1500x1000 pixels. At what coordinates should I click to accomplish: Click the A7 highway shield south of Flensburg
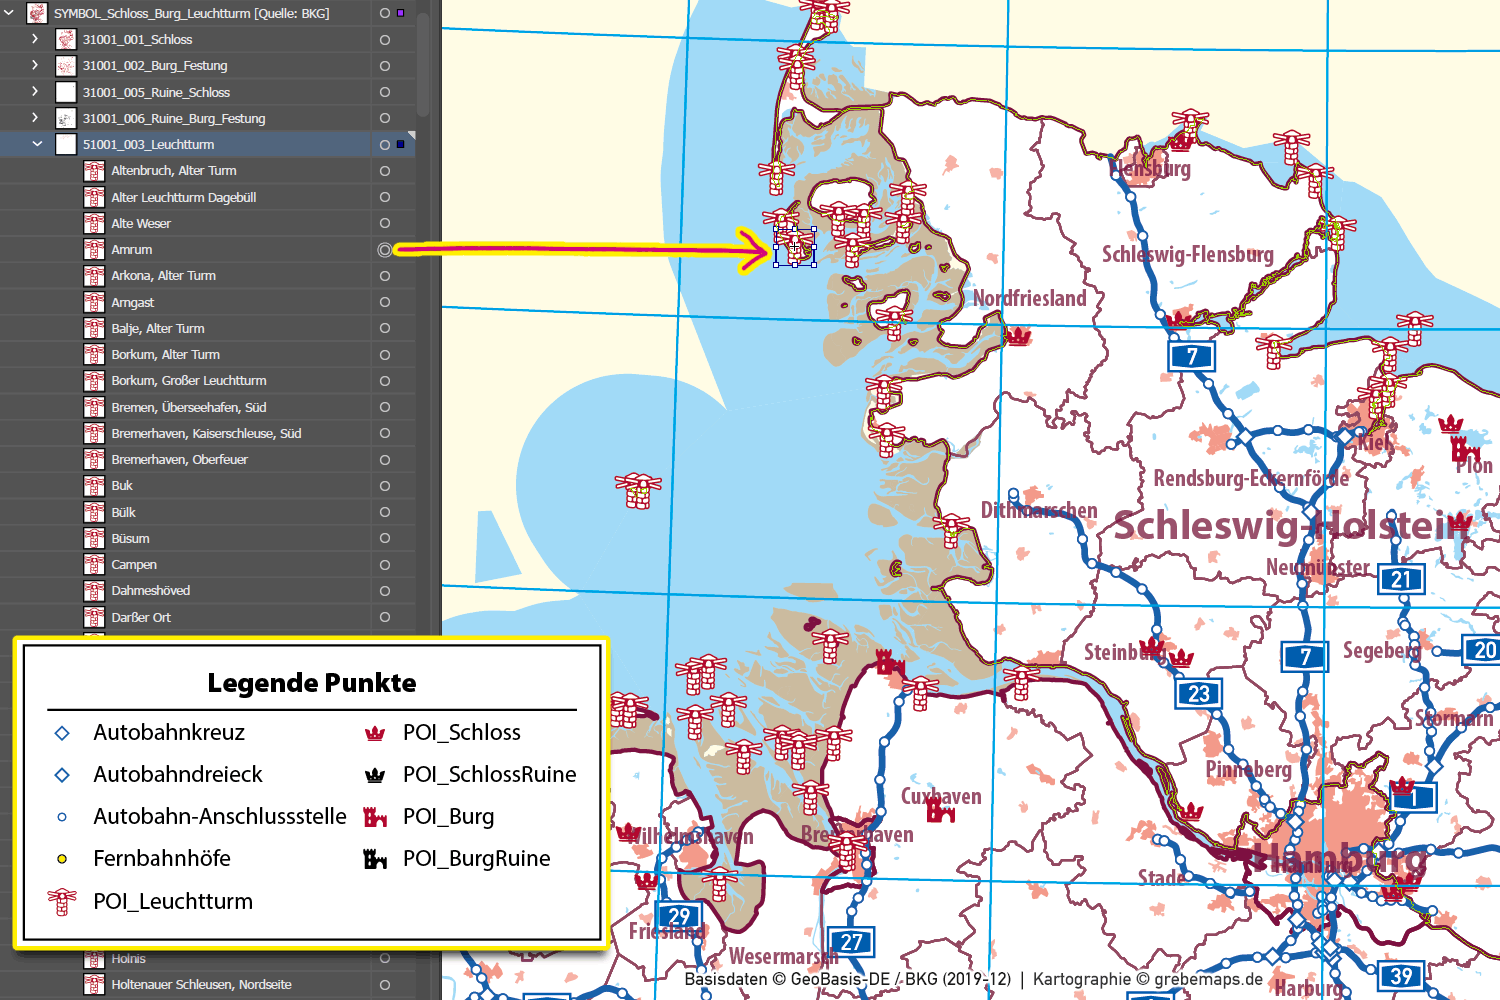[1191, 356]
